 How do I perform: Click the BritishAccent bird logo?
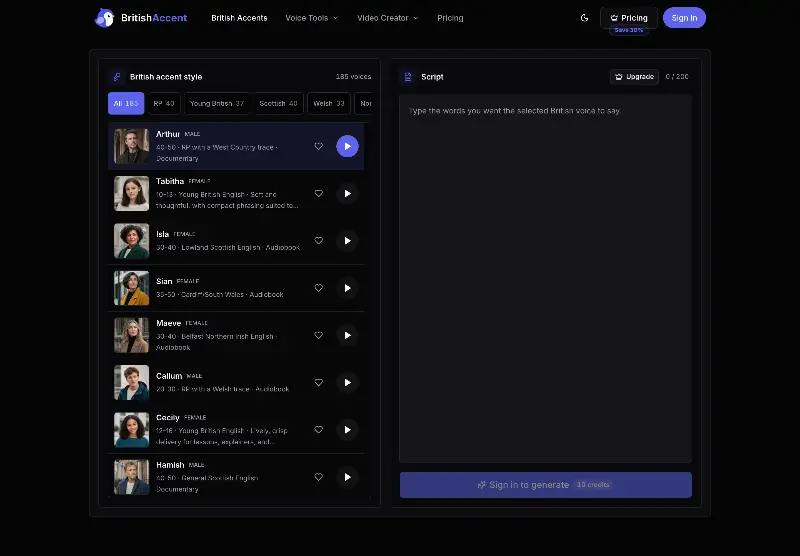(105, 18)
